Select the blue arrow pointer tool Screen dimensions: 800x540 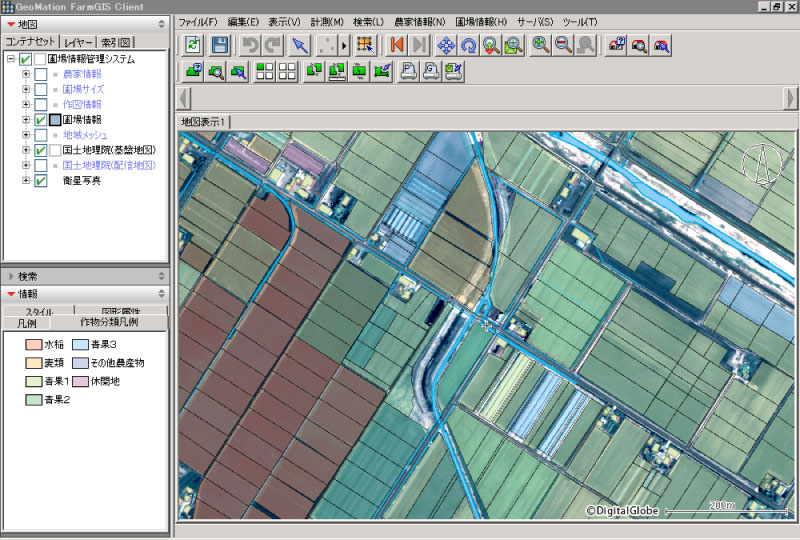click(300, 45)
